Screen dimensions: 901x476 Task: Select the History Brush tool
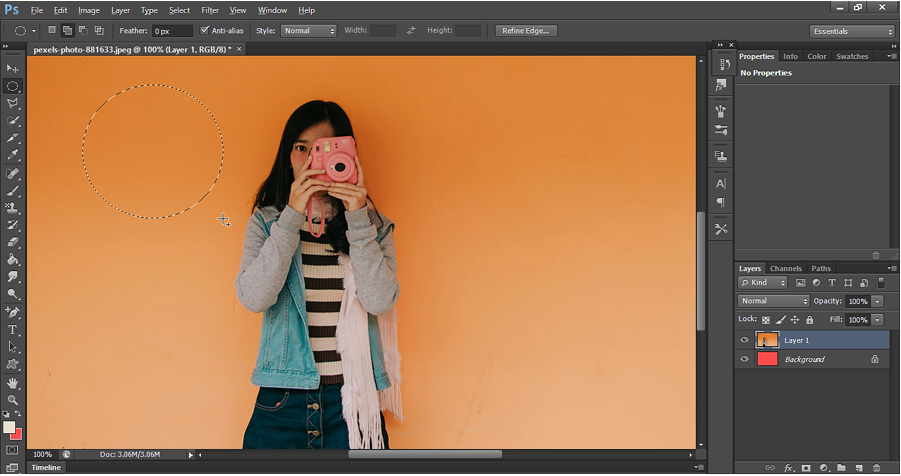12,225
